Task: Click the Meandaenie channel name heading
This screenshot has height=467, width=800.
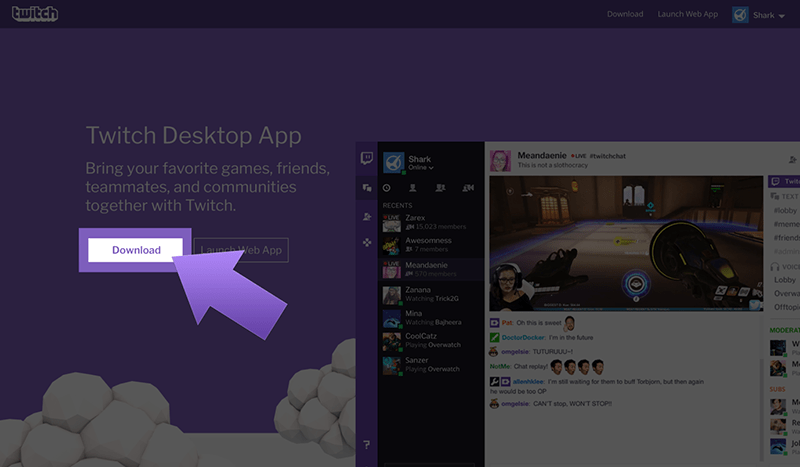Action: (x=542, y=155)
